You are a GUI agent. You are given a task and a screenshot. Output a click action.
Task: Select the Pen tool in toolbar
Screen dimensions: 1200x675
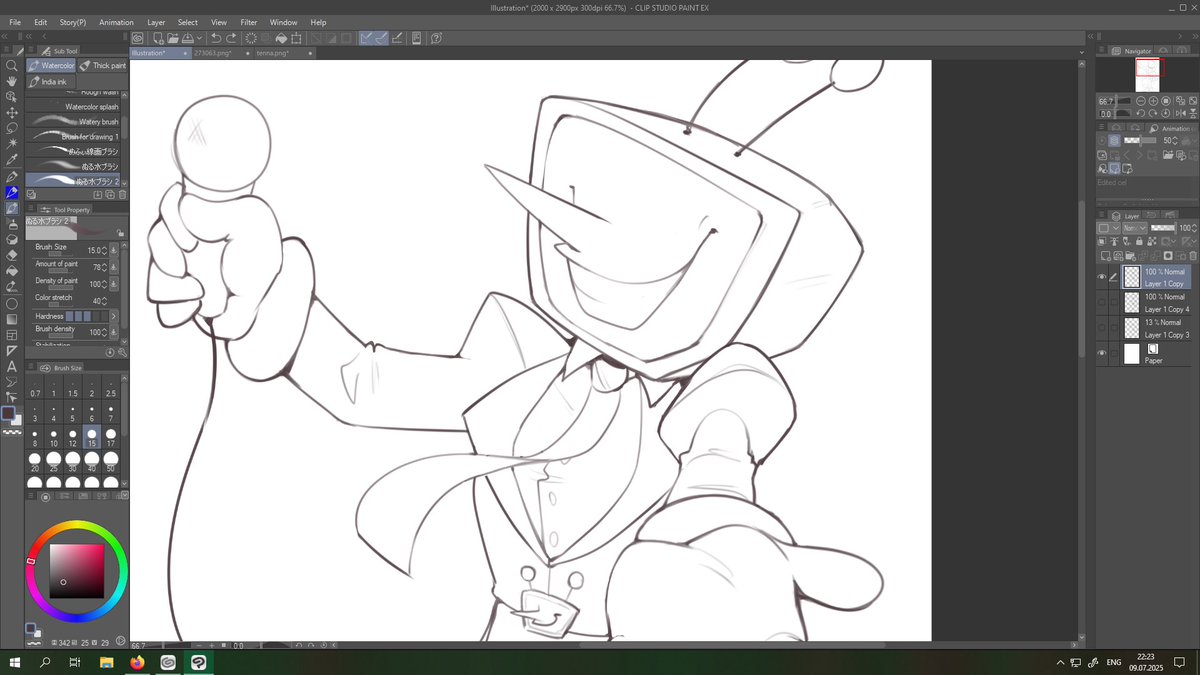click(x=12, y=177)
